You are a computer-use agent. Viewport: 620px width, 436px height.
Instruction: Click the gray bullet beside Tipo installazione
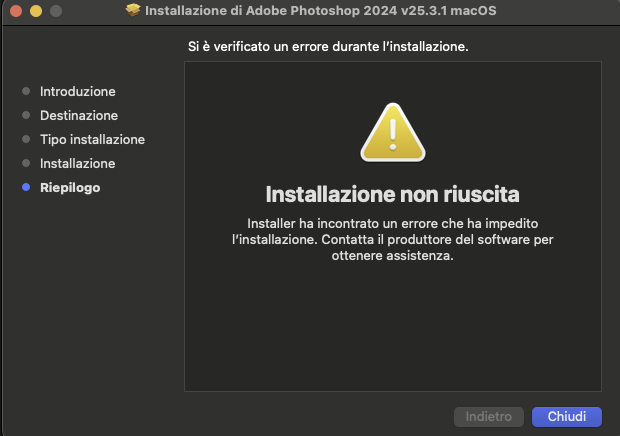[x=26, y=139]
